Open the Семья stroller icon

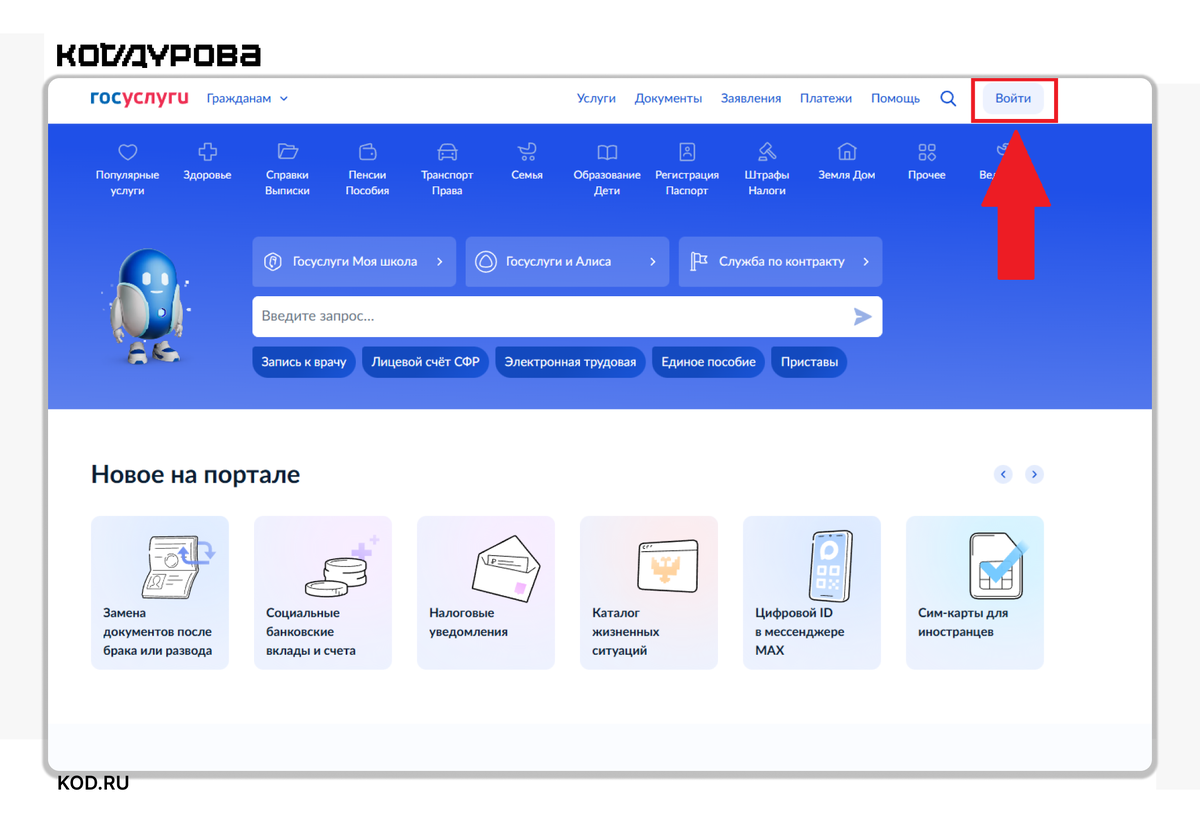[527, 152]
